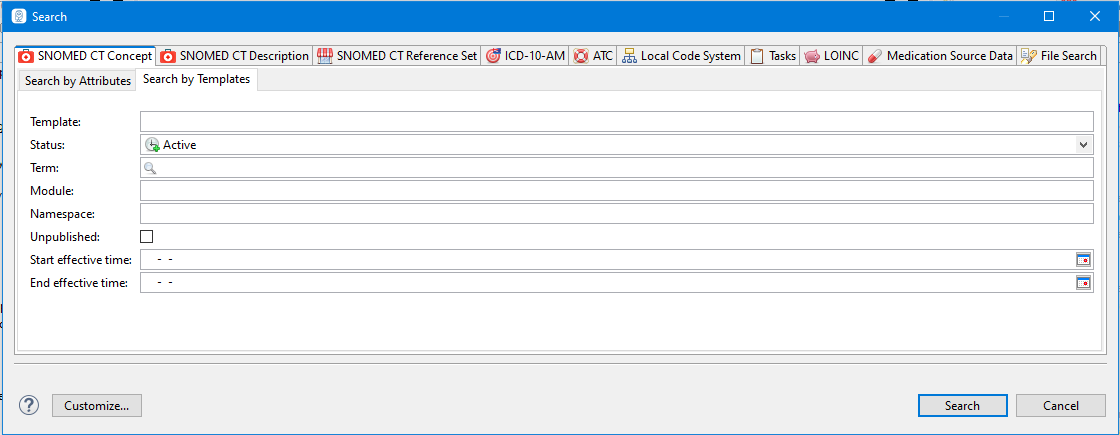This screenshot has width=1120, height=435.
Task: Open the File Search tab
Action: click(x=1059, y=56)
